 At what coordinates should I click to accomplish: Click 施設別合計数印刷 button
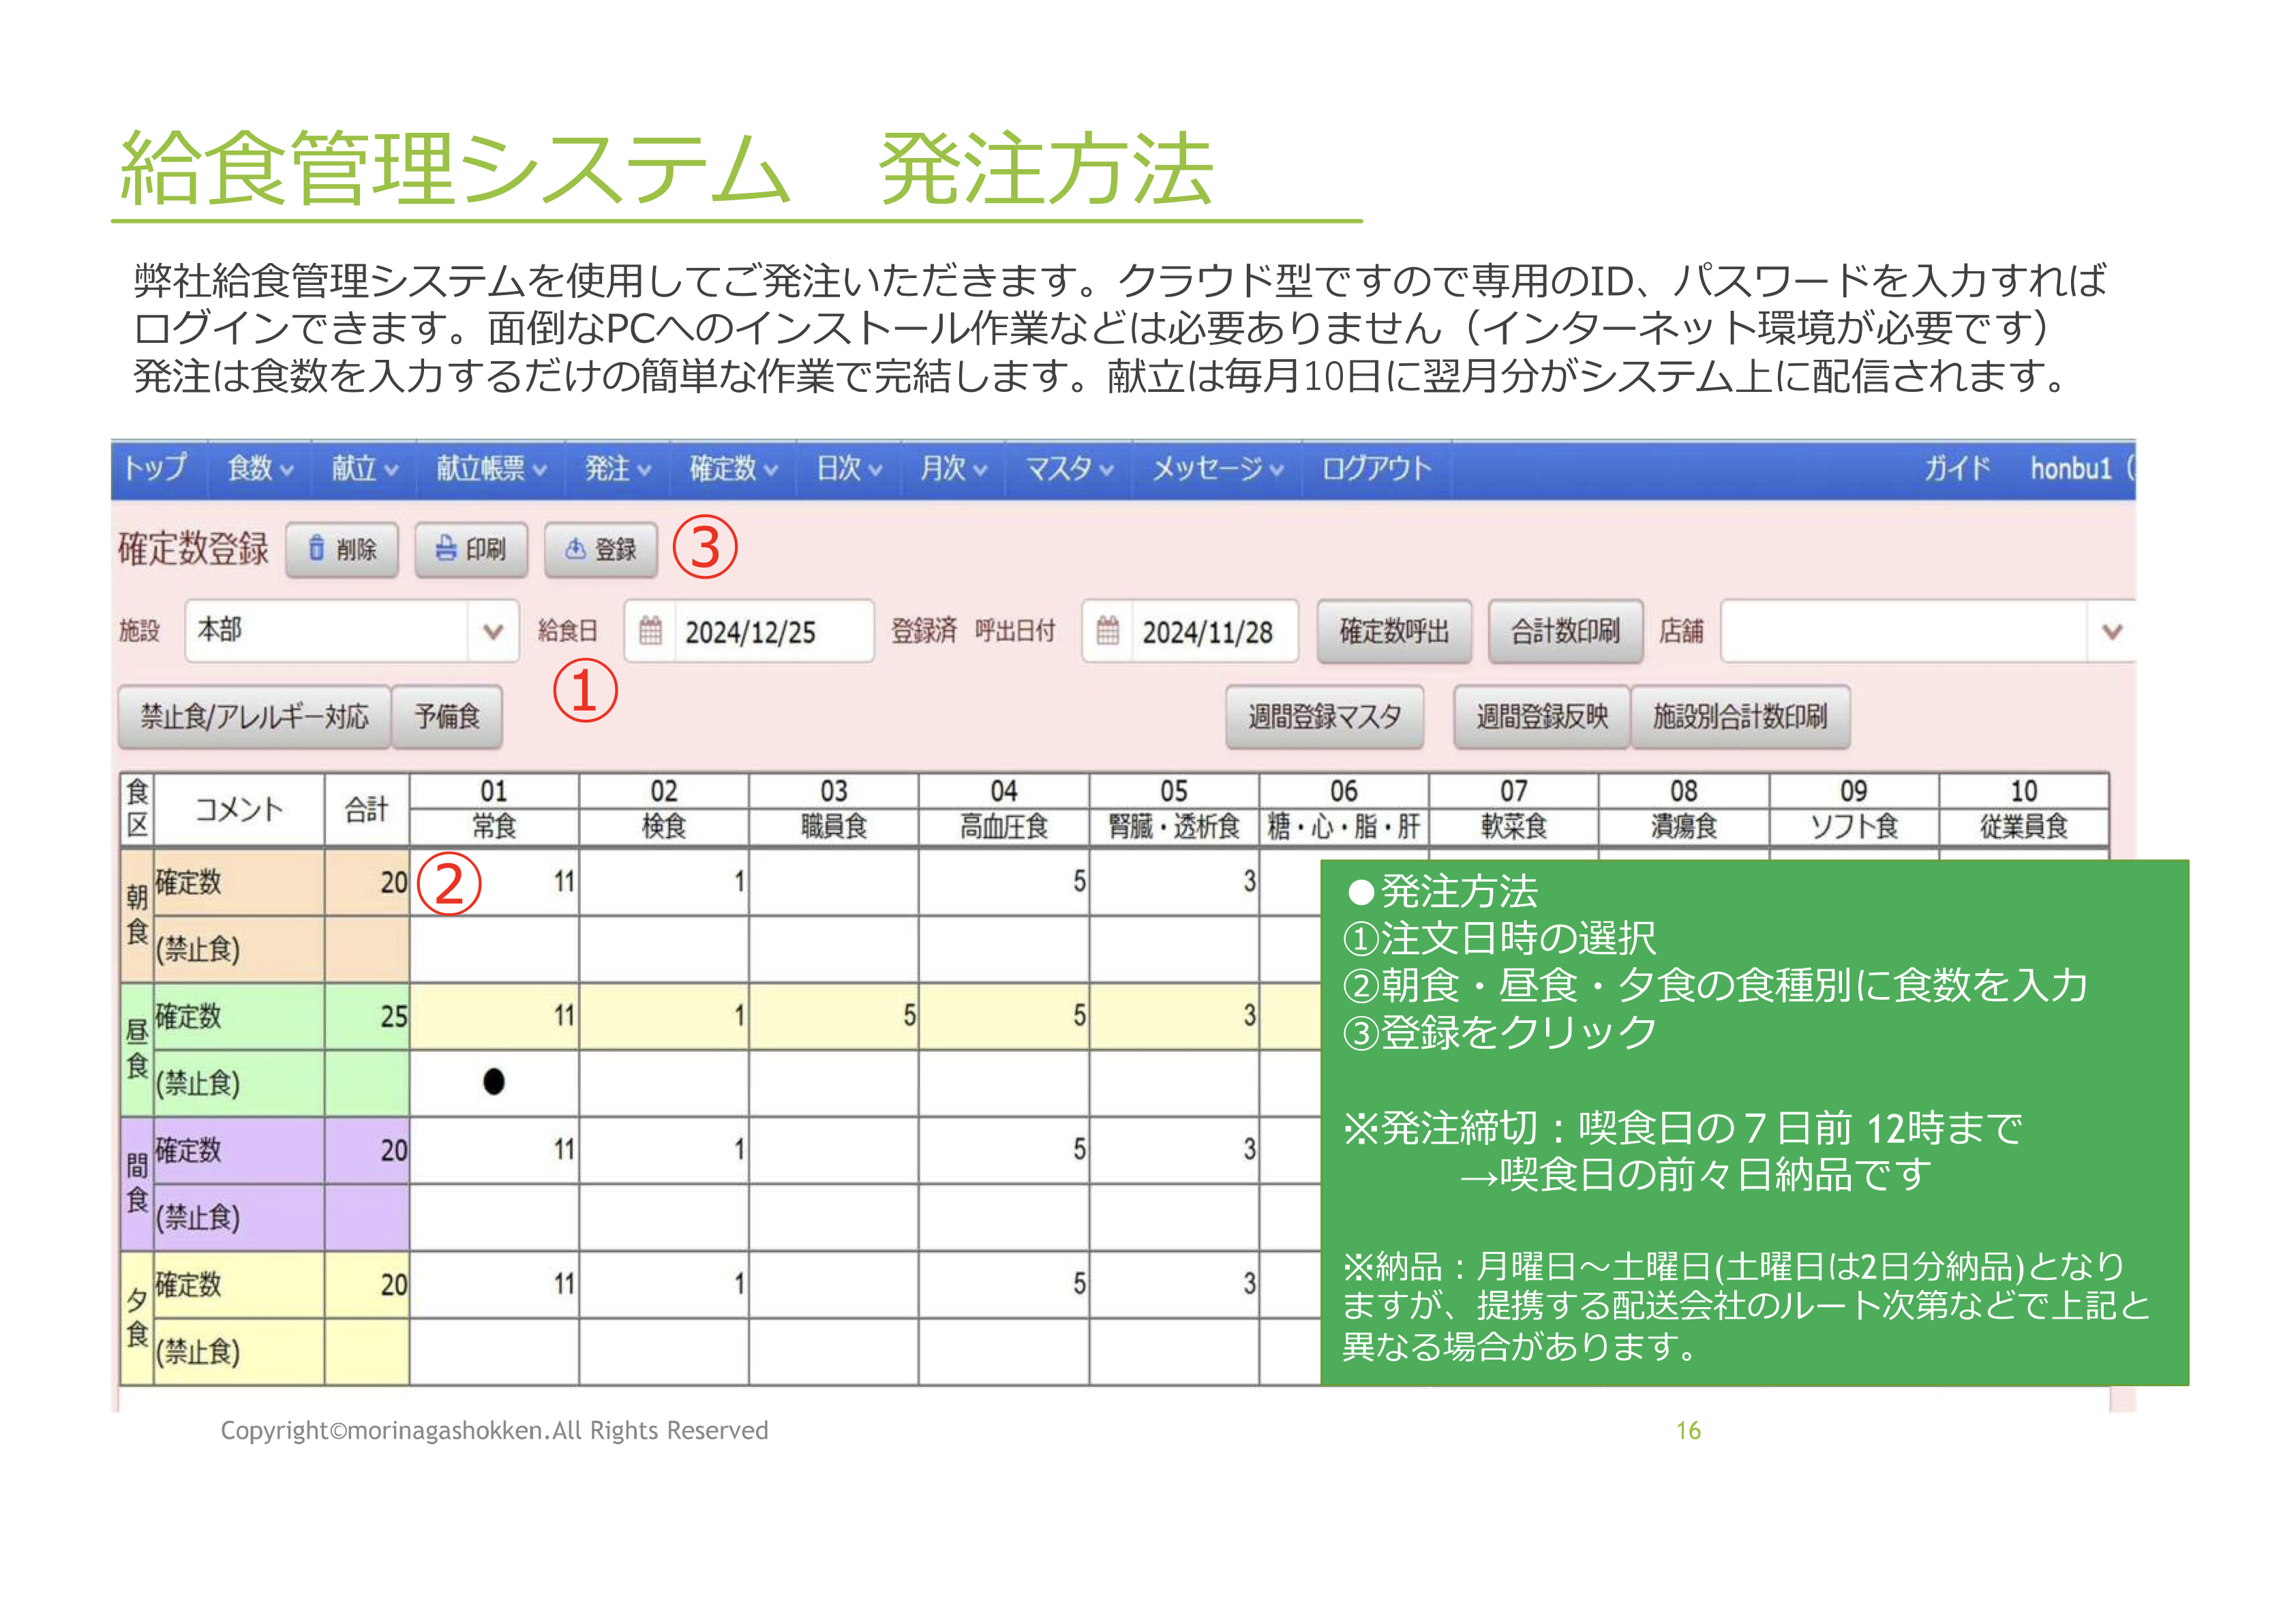coord(1740,716)
